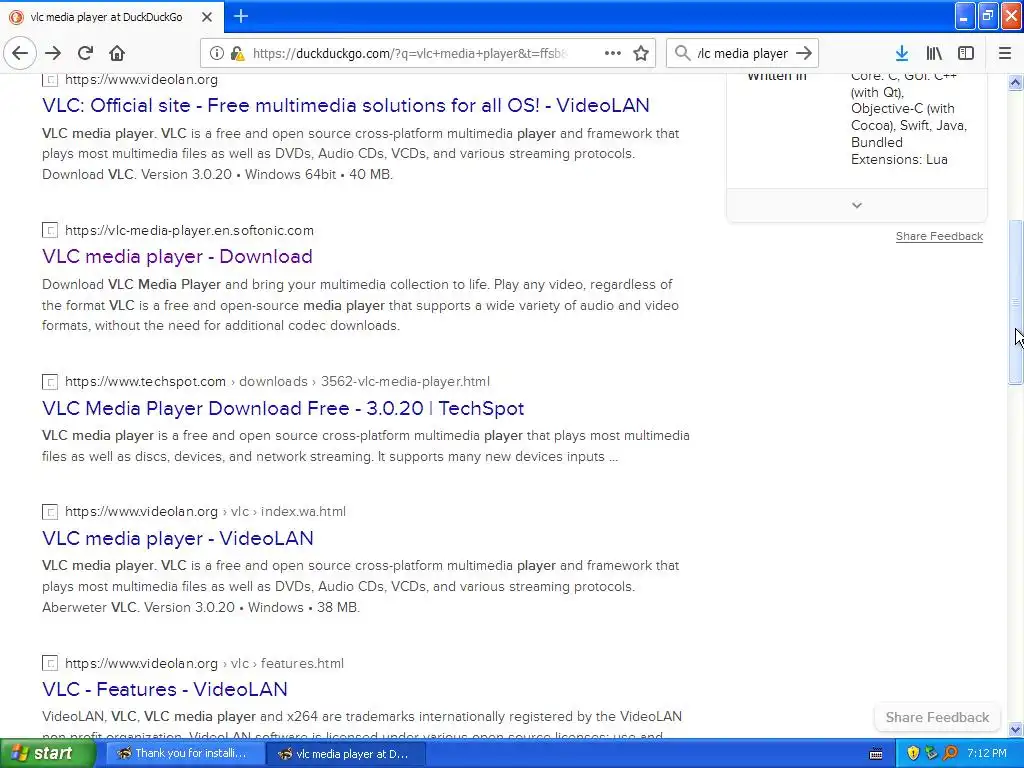1024x768 pixels.
Task: Close the DuckDuckGo tab
Action: [x=207, y=17]
